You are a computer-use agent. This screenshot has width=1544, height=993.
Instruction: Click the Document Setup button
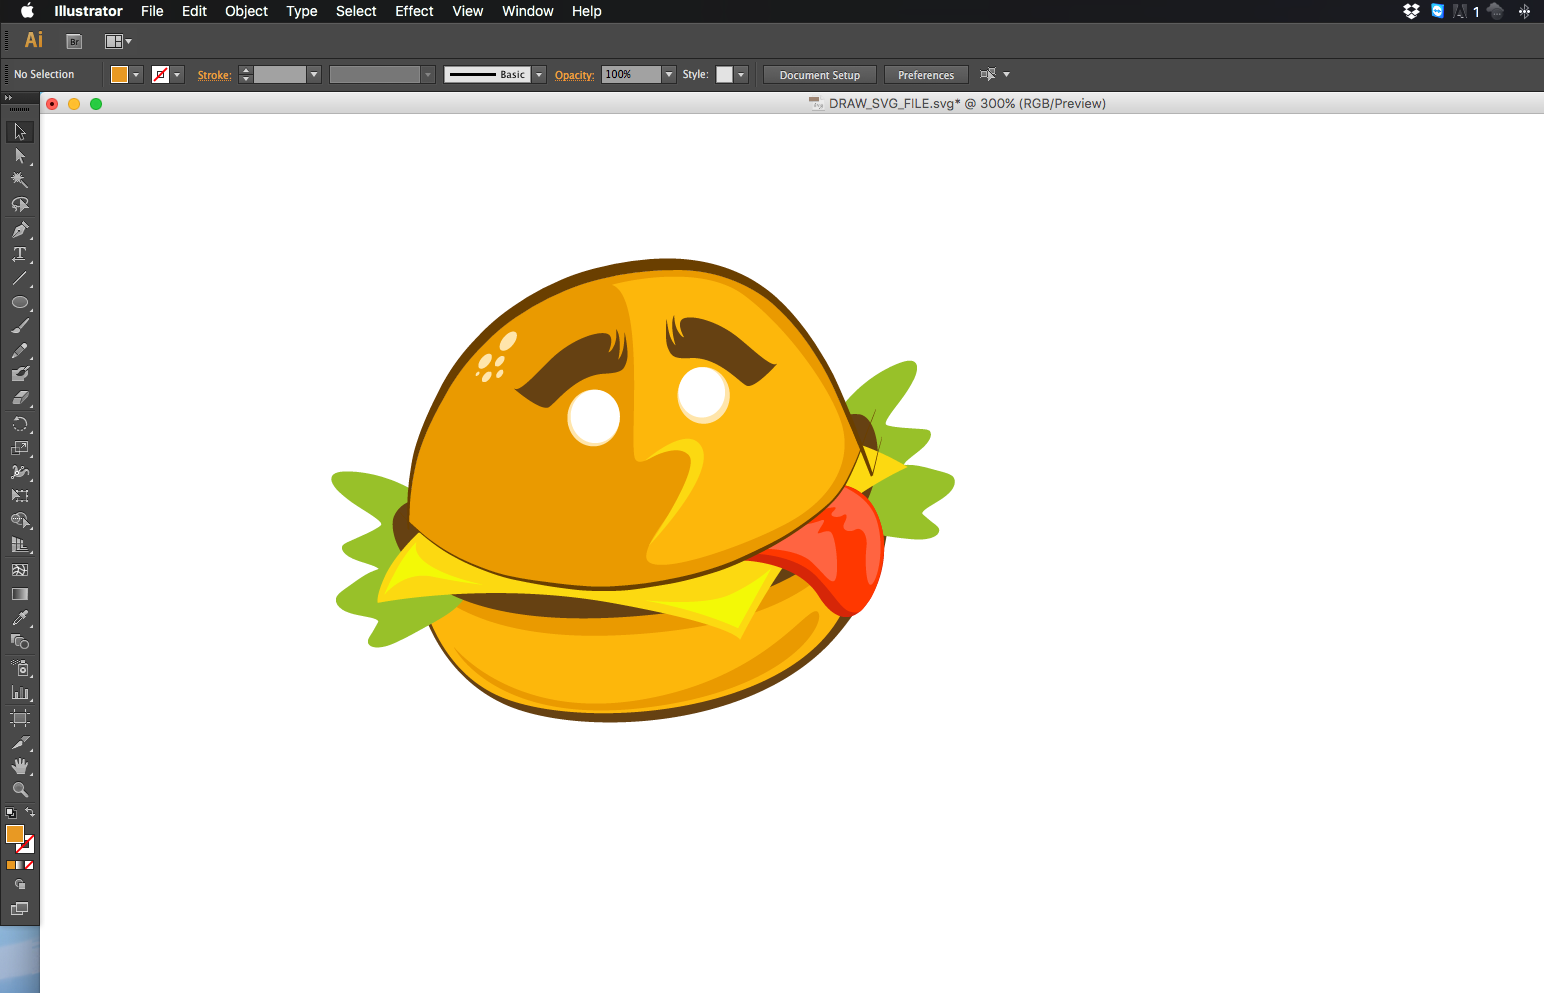[x=819, y=75]
